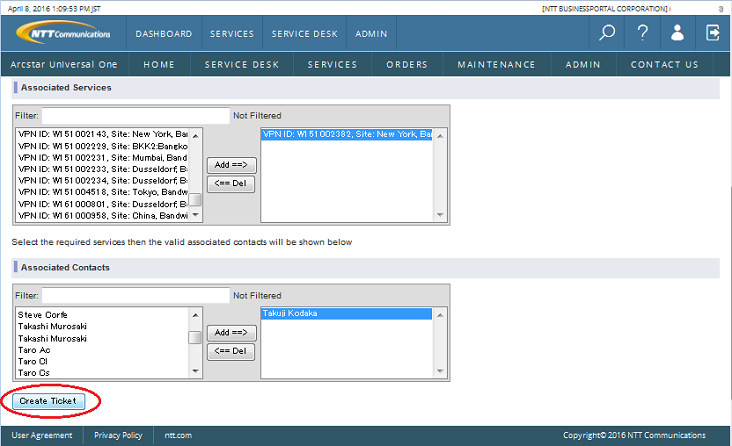732x446 pixels.
Task: Open the user profile icon
Action: click(x=678, y=33)
